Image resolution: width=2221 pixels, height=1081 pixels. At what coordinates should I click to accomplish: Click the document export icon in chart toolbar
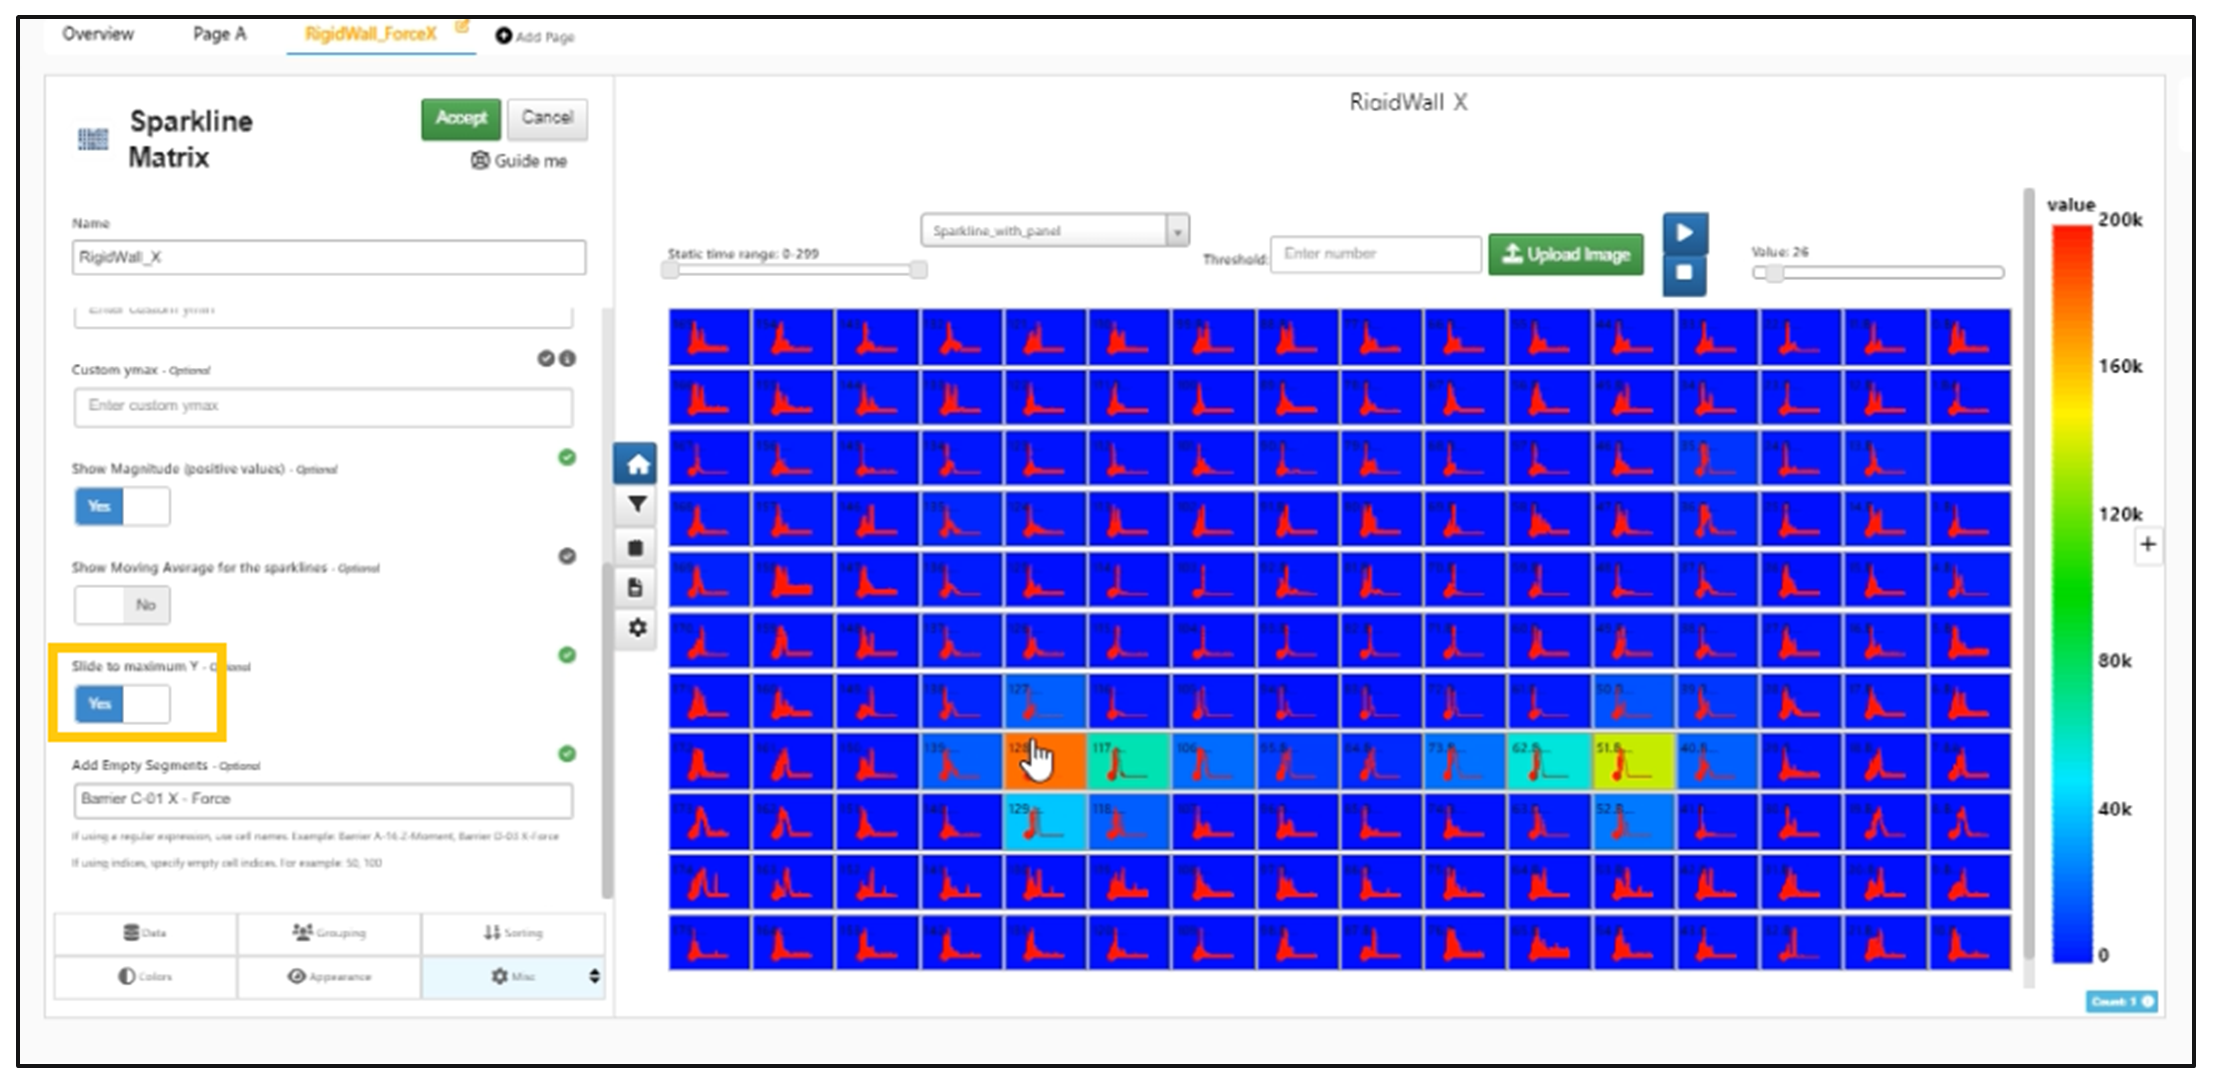click(x=636, y=588)
